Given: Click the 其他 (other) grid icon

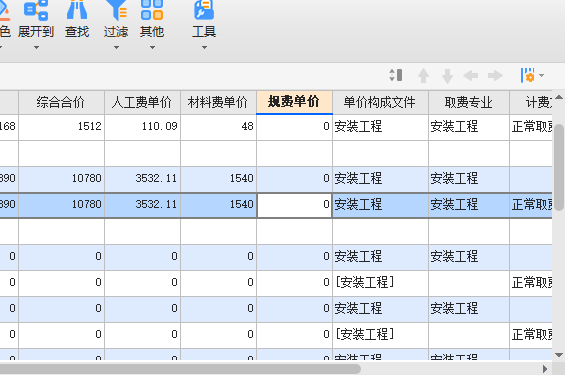Looking at the screenshot, I should point(152,10).
